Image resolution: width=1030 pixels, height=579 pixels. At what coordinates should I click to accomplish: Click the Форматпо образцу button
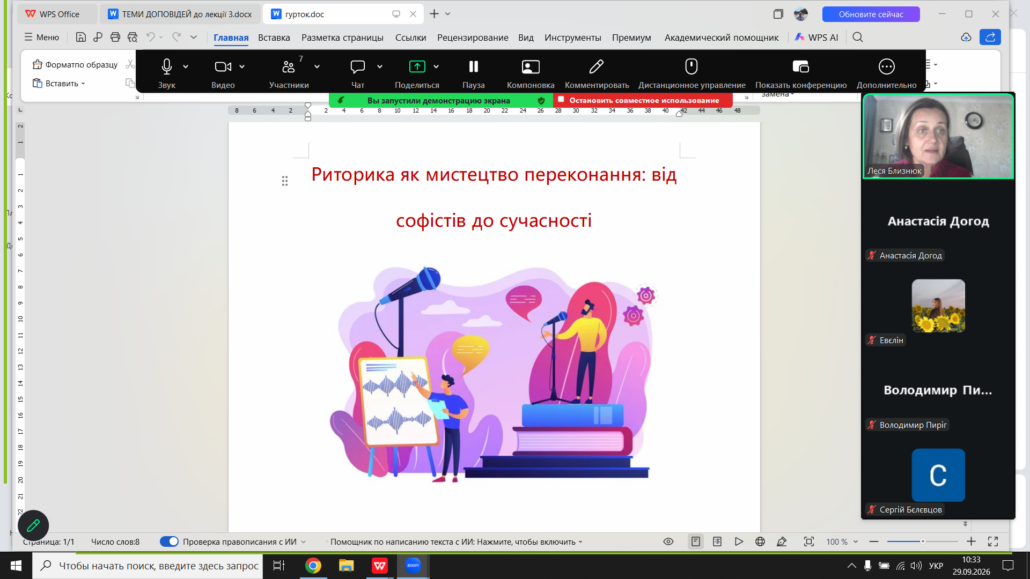pos(75,64)
